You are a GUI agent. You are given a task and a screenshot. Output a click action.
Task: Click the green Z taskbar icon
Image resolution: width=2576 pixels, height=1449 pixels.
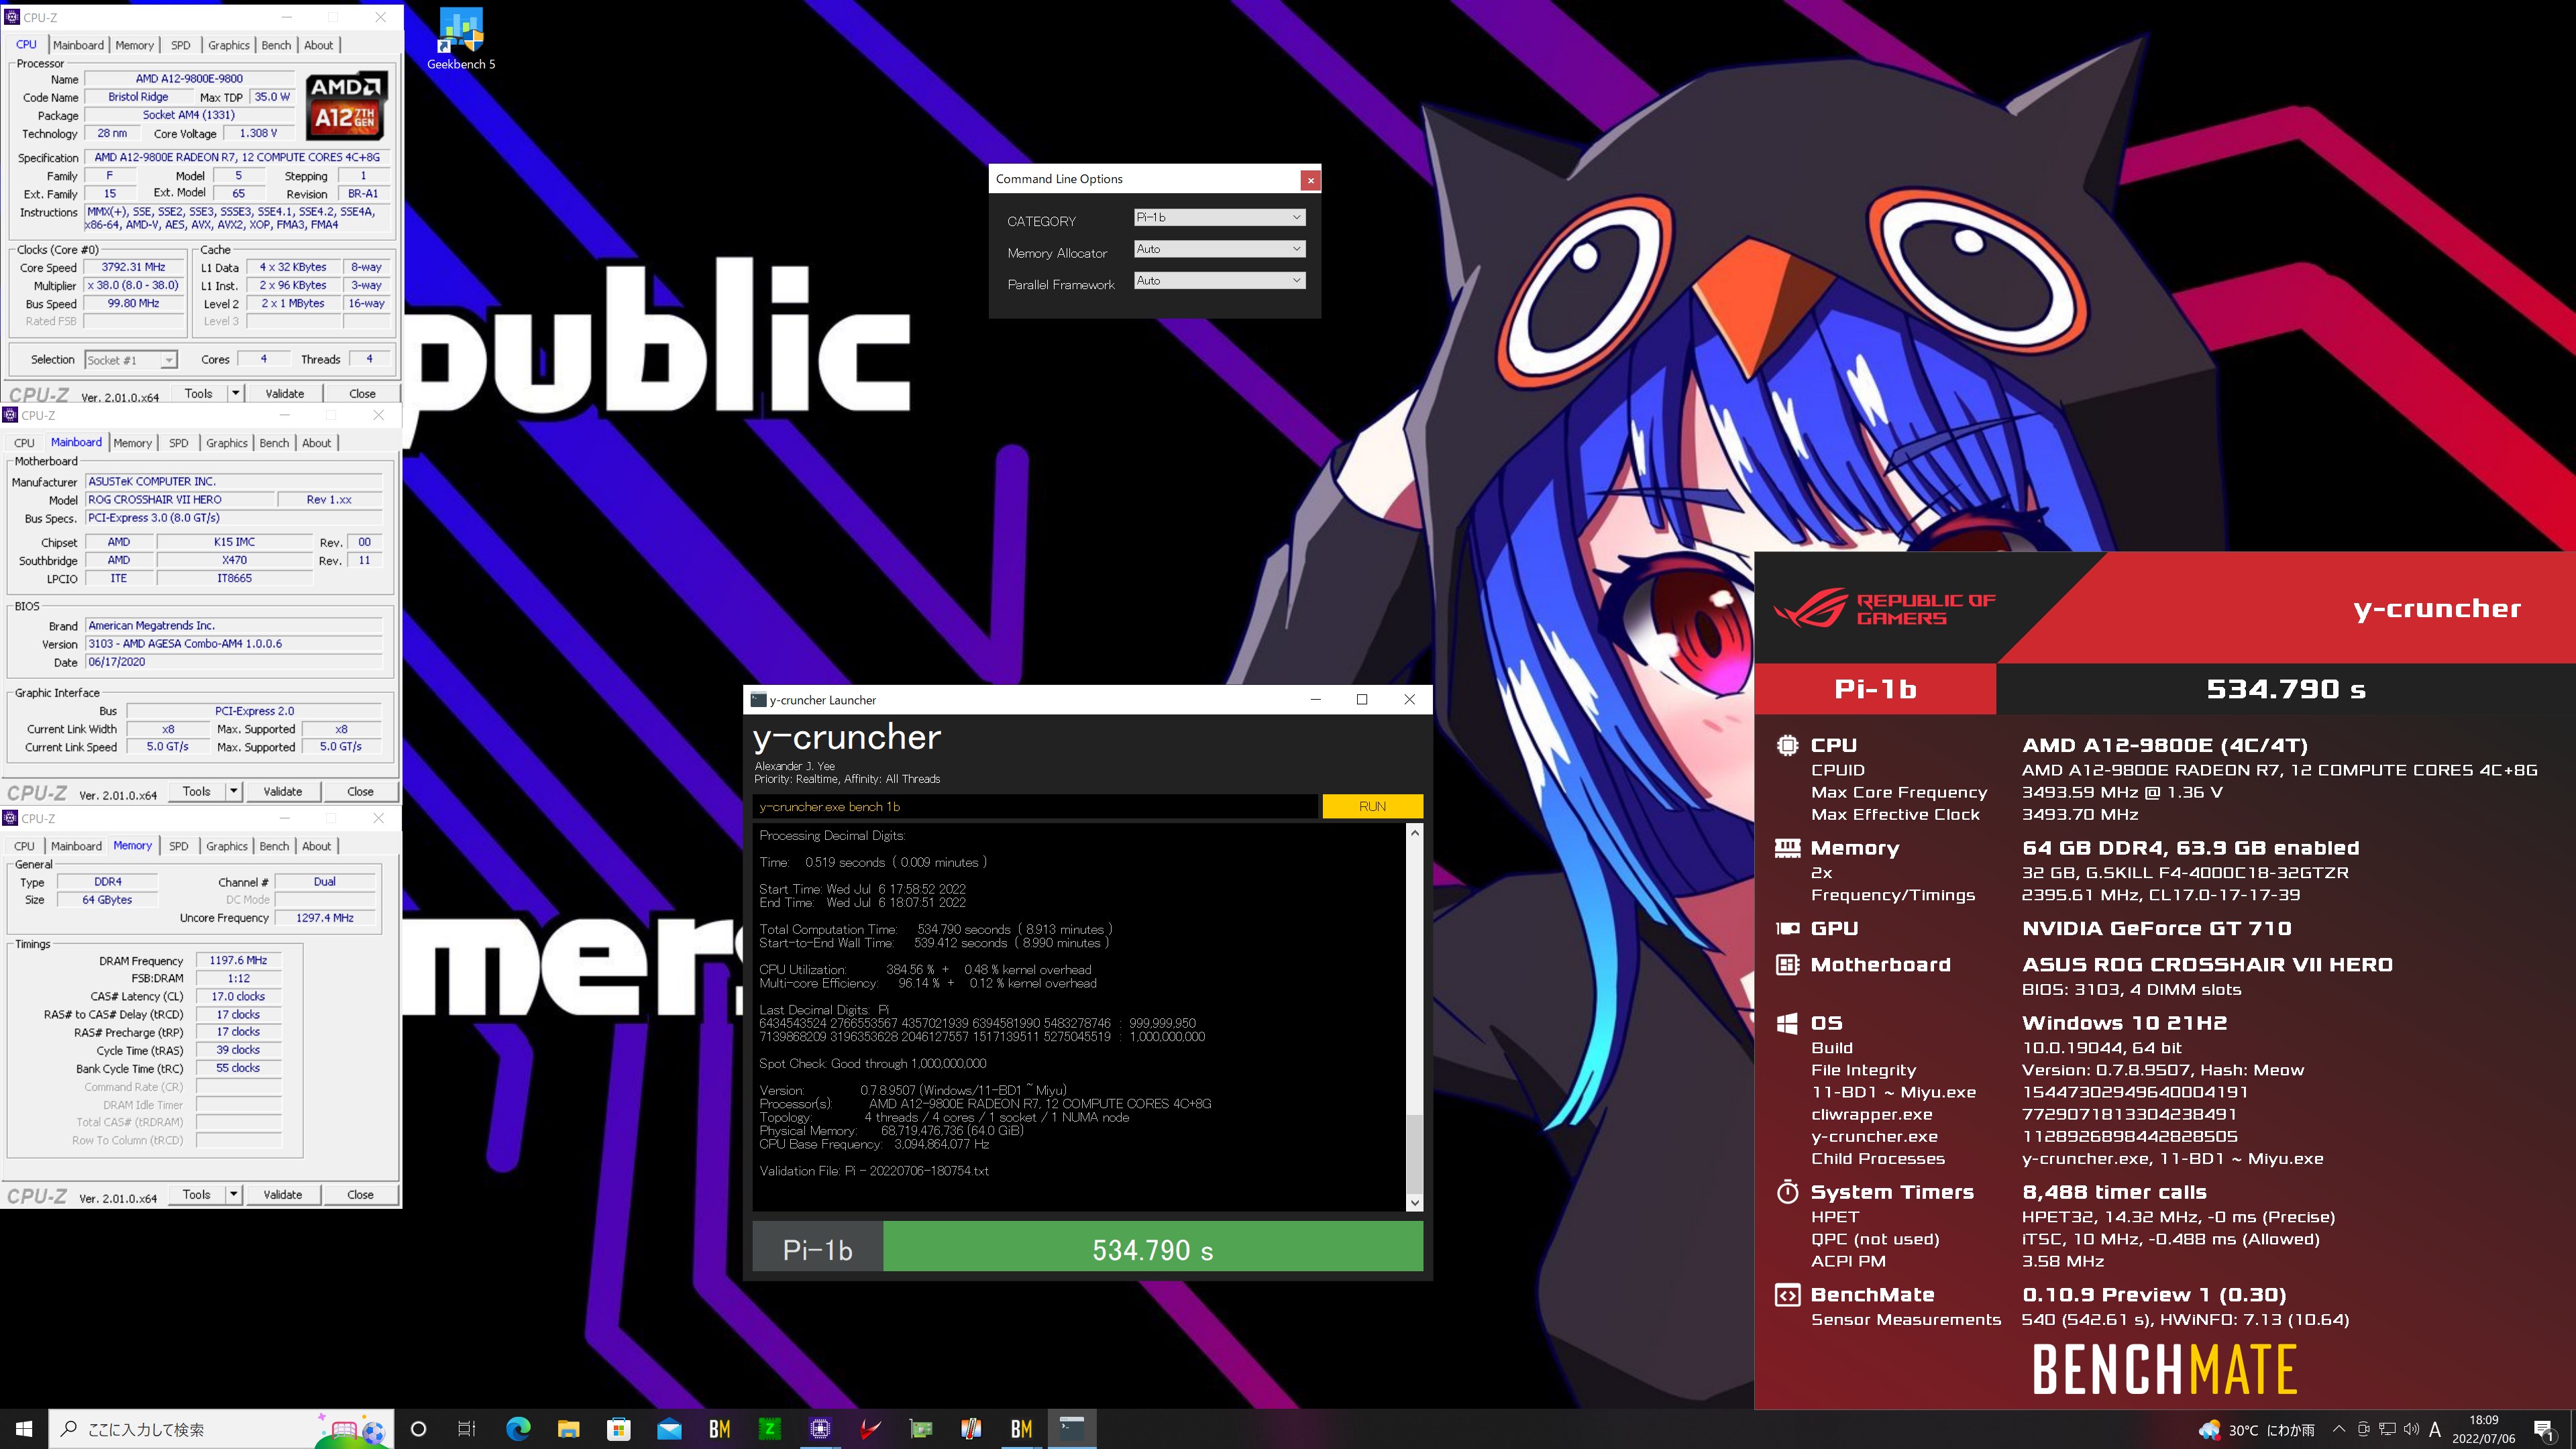770,1429
